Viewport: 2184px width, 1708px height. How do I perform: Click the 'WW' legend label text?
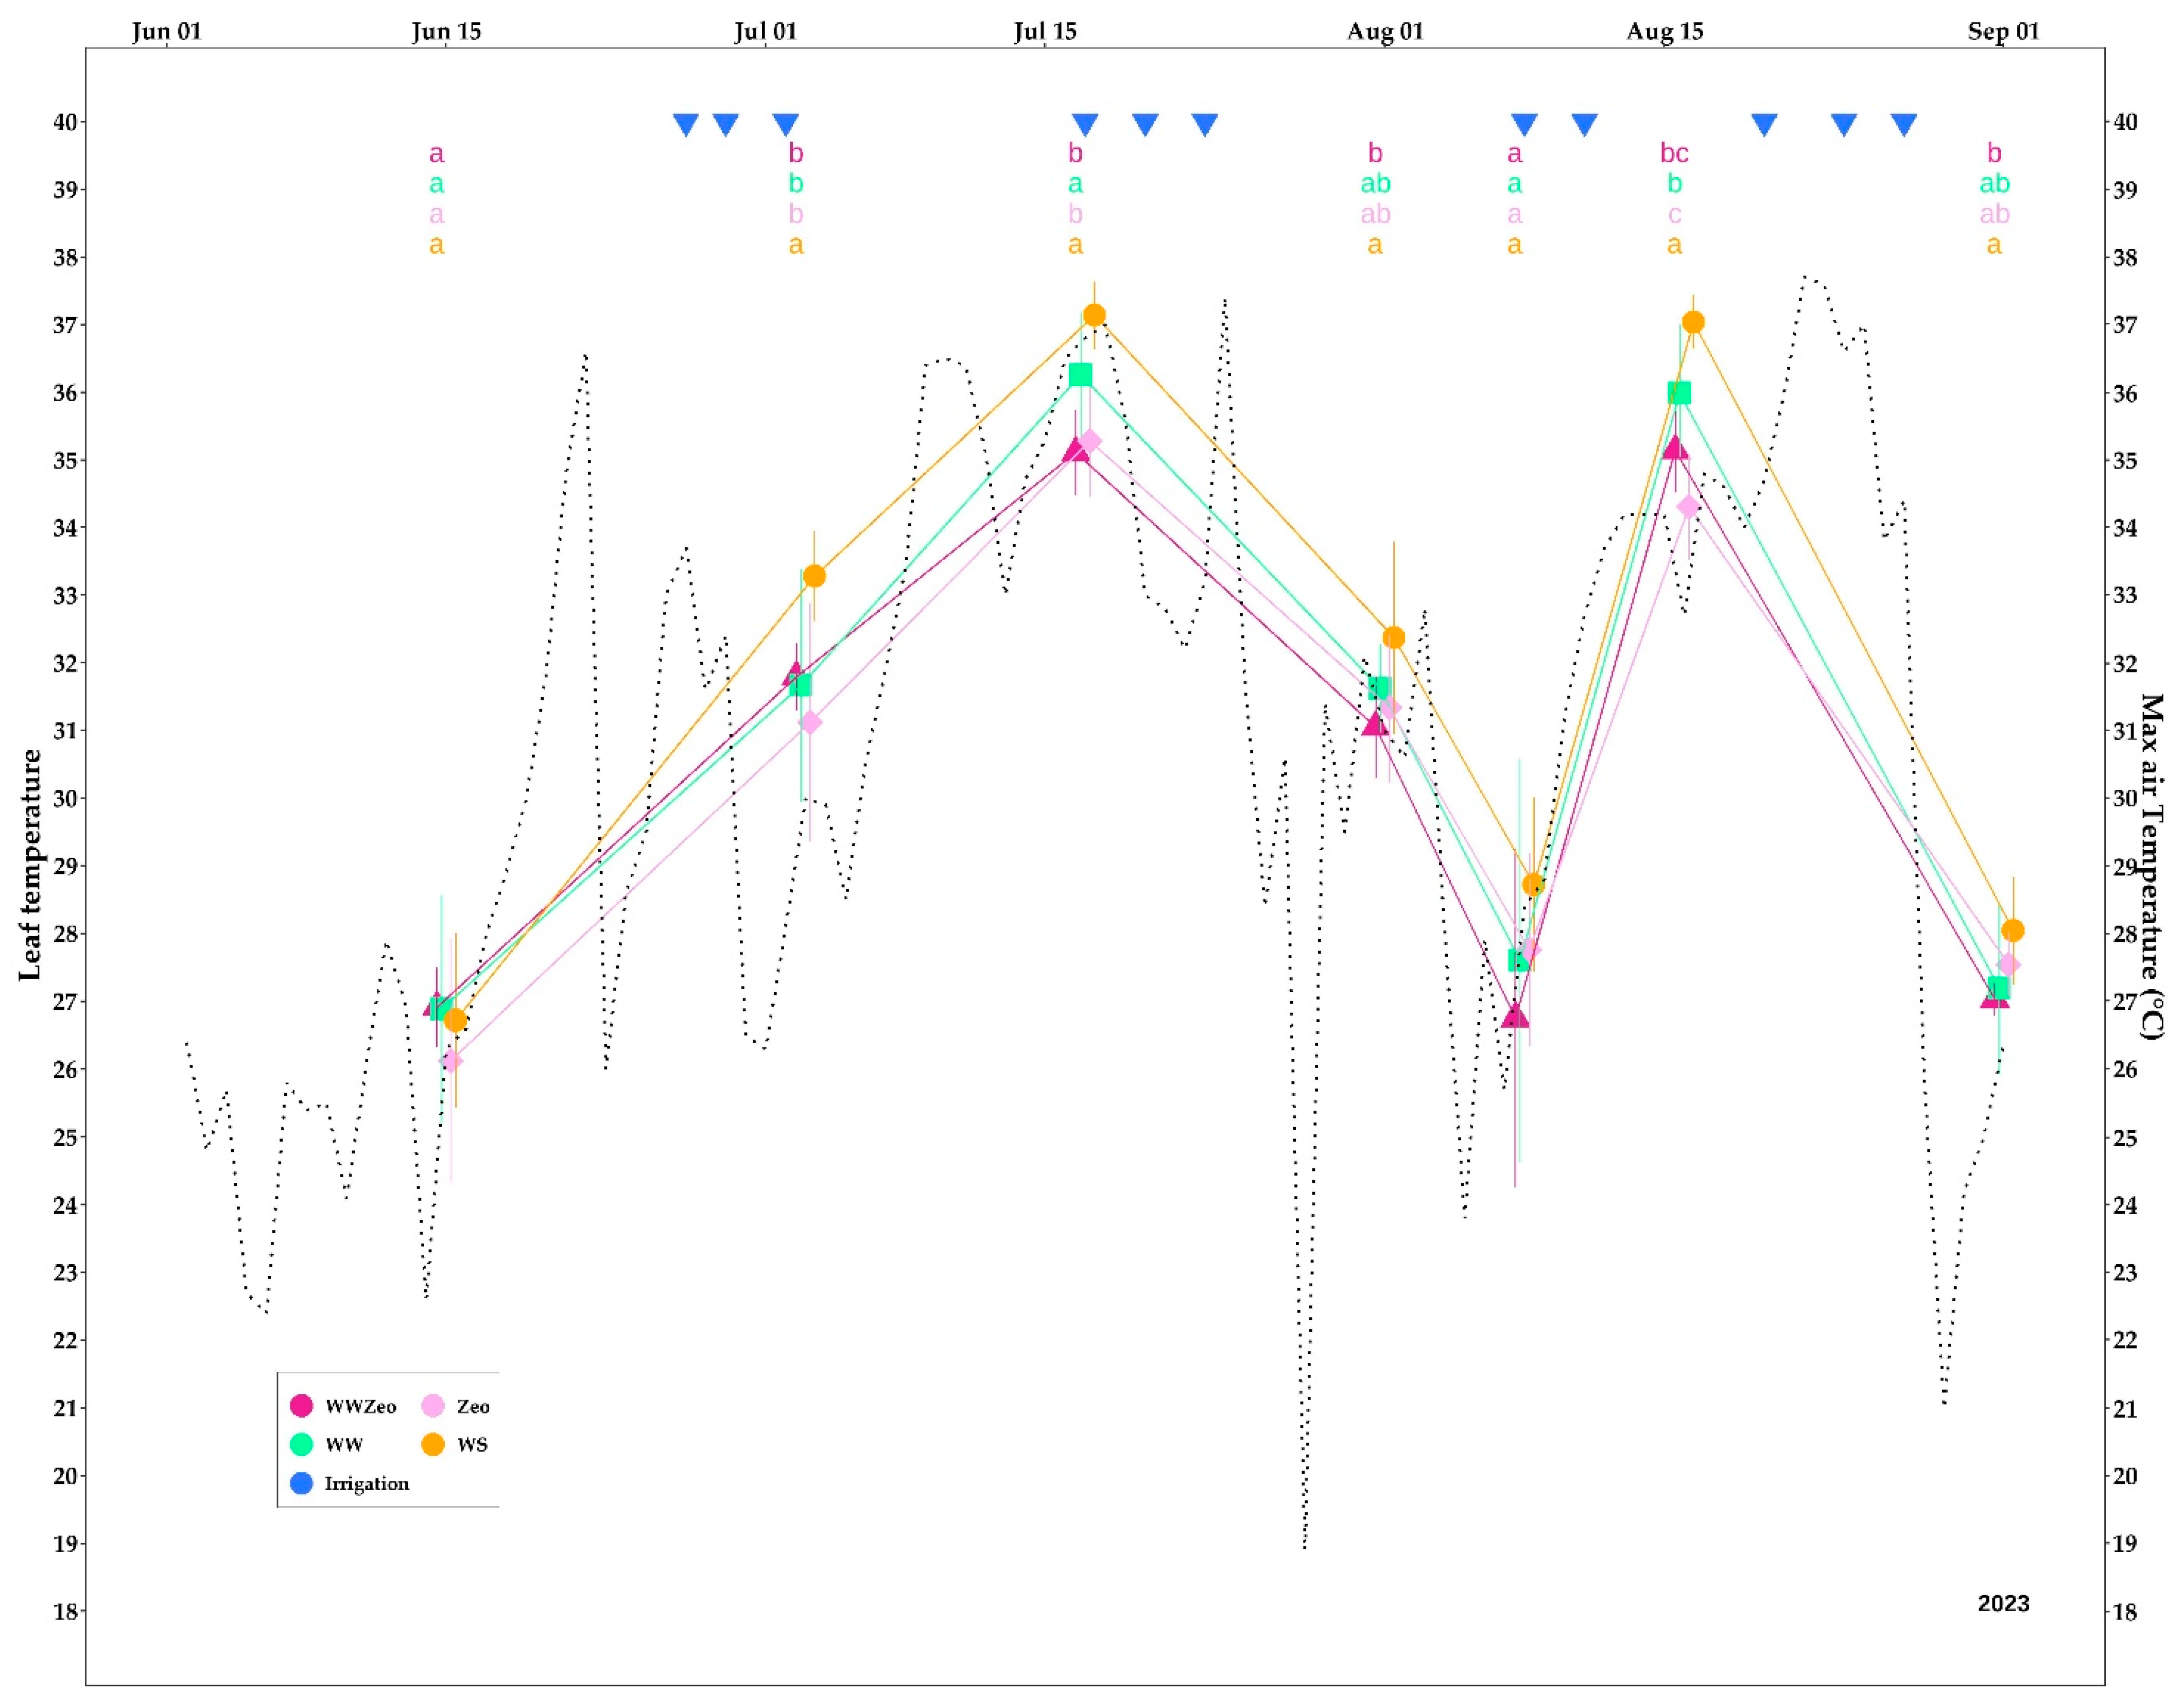(344, 1445)
